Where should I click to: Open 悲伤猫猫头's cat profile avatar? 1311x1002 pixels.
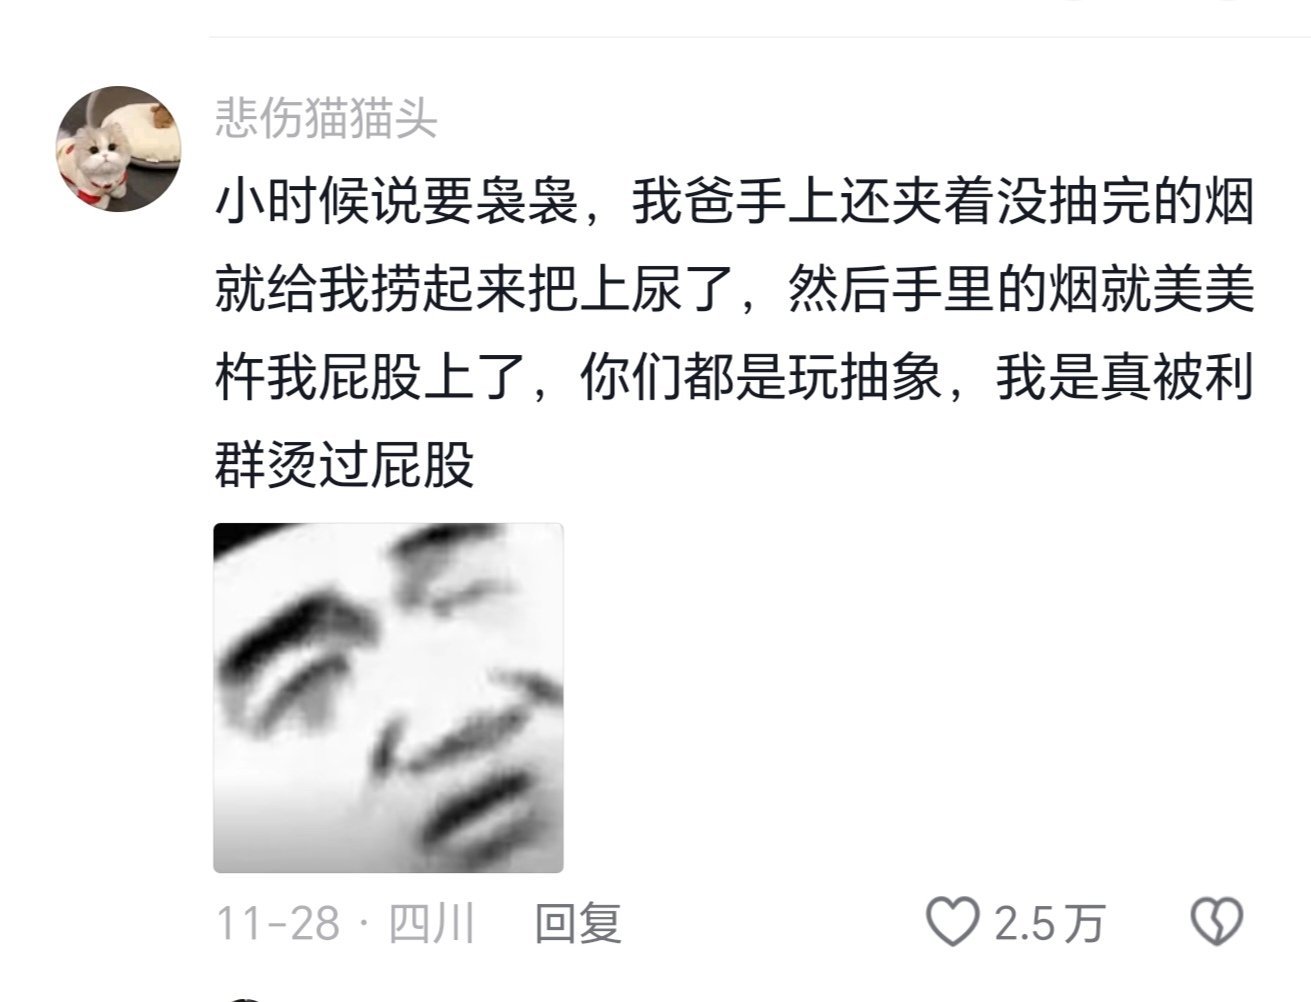point(117,148)
